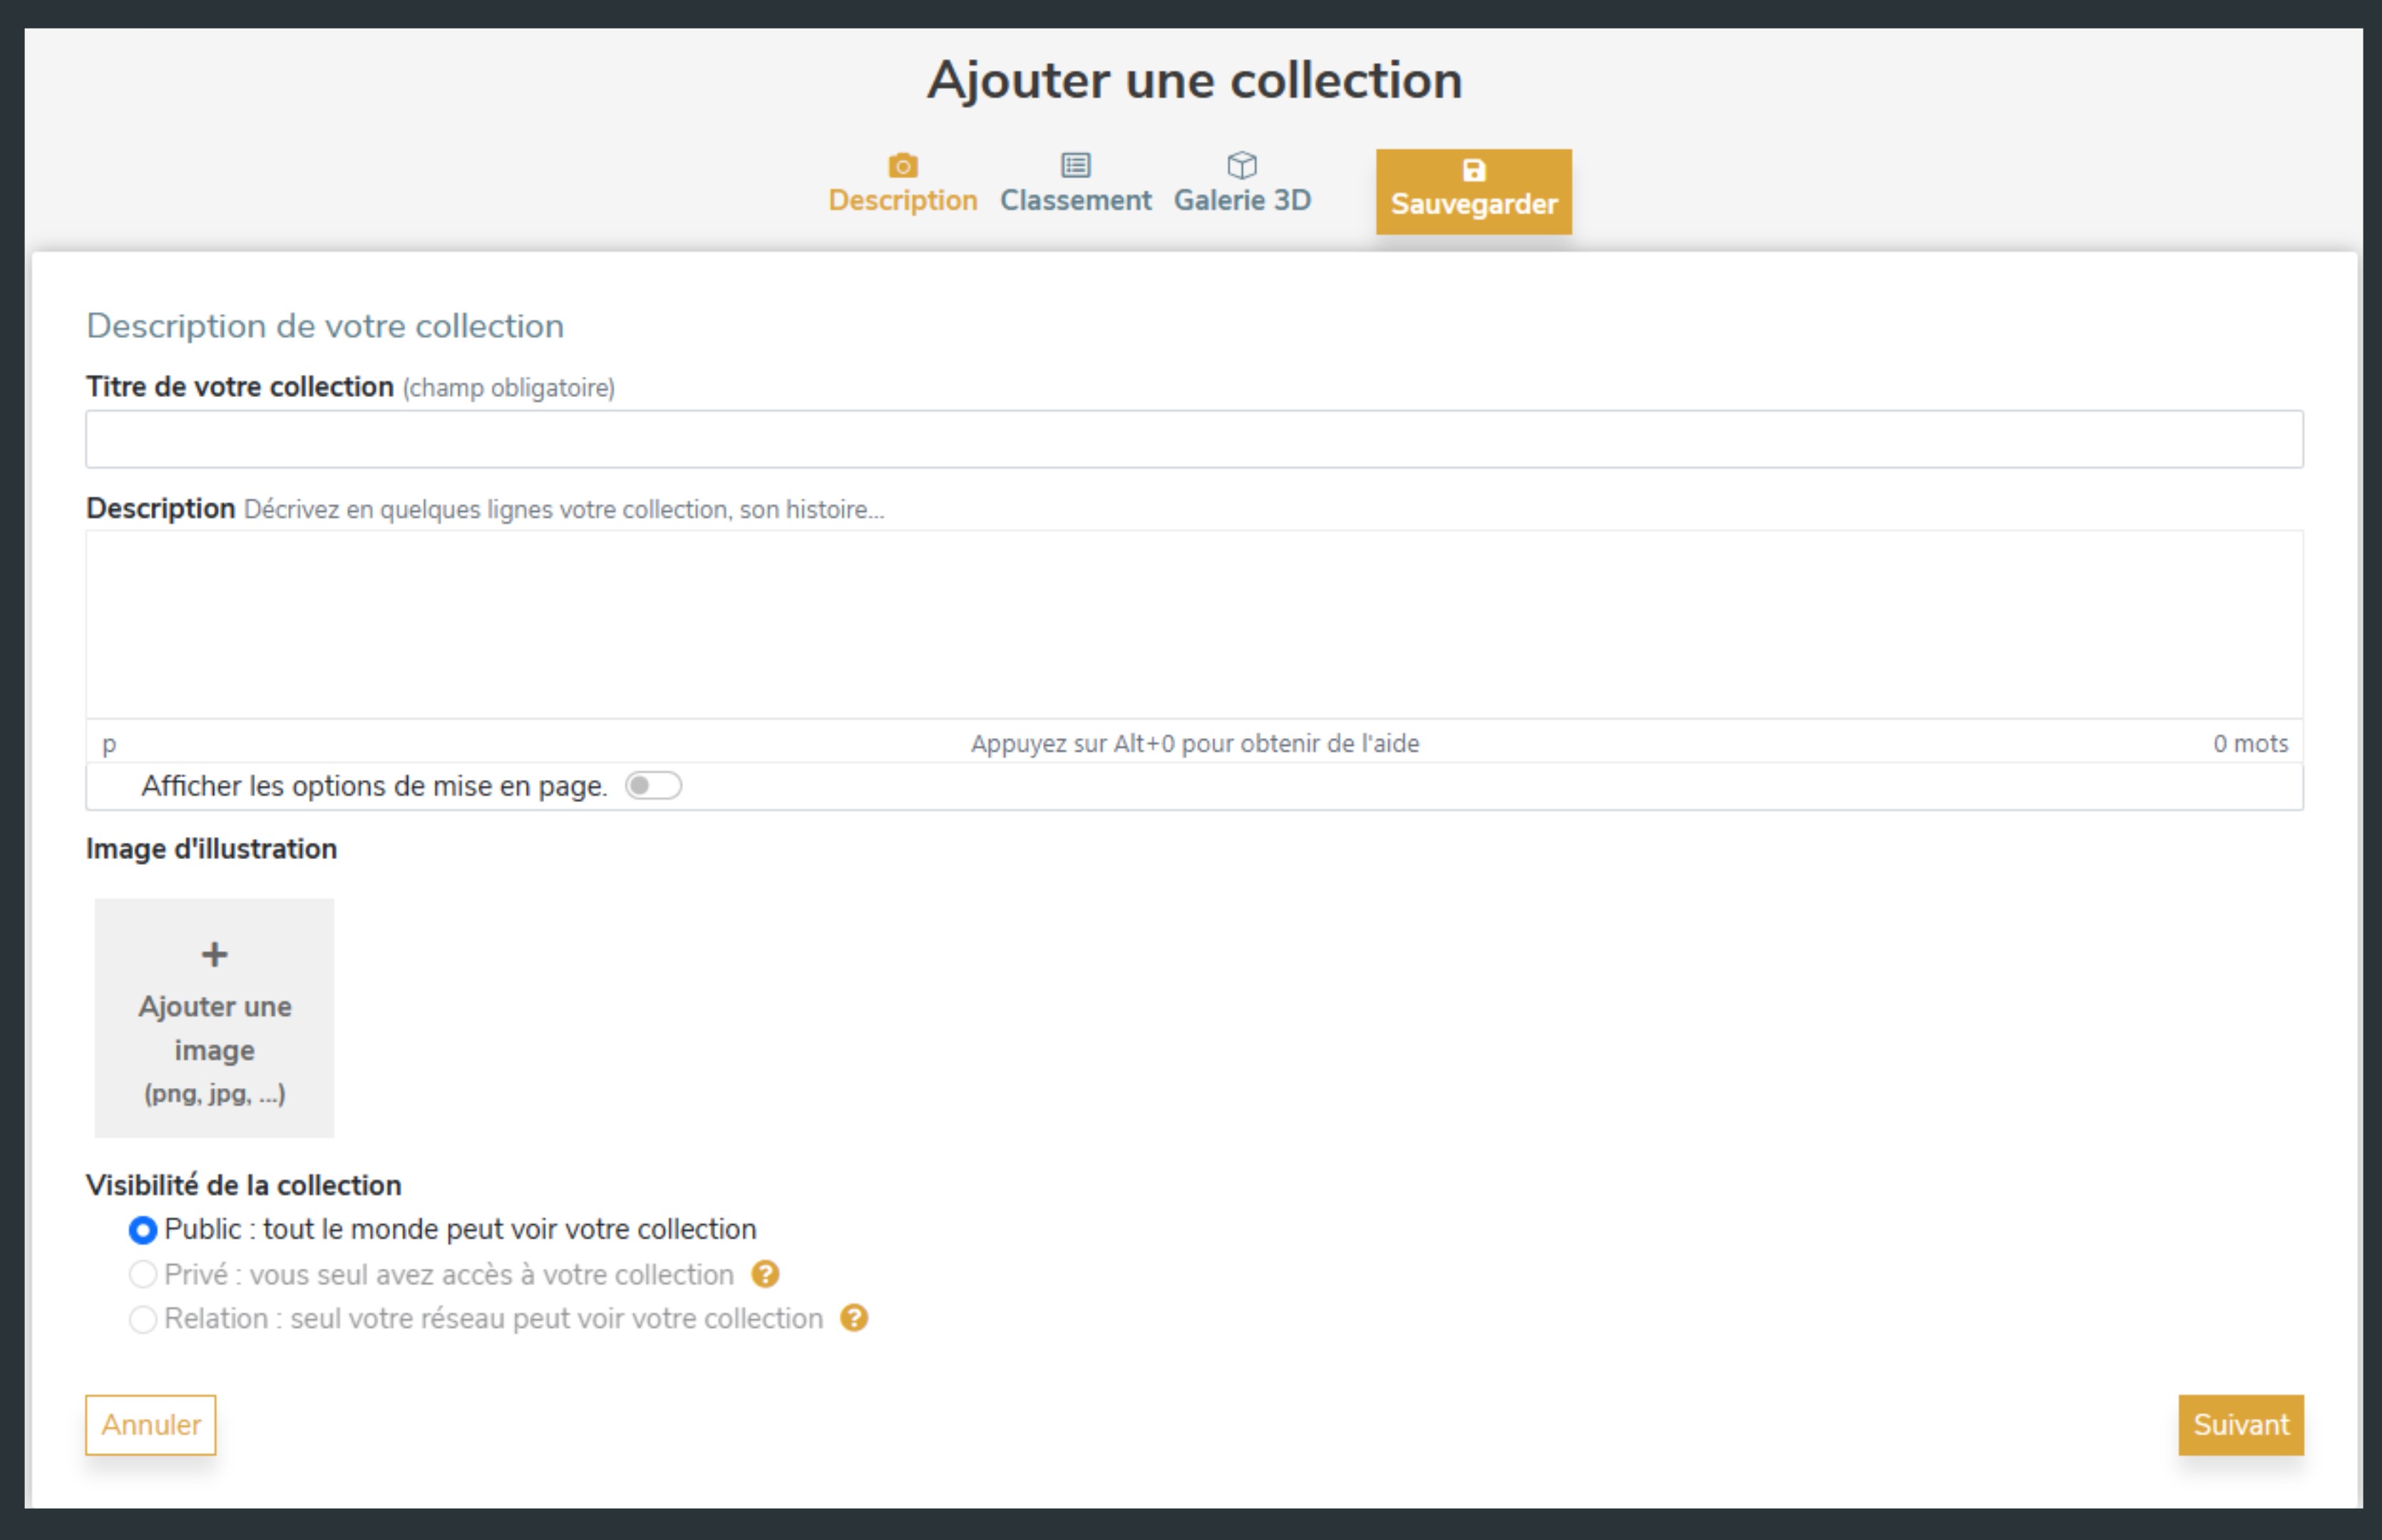This screenshot has width=2382, height=1540.
Task: Click the plus icon to add image
Action: pos(214,954)
